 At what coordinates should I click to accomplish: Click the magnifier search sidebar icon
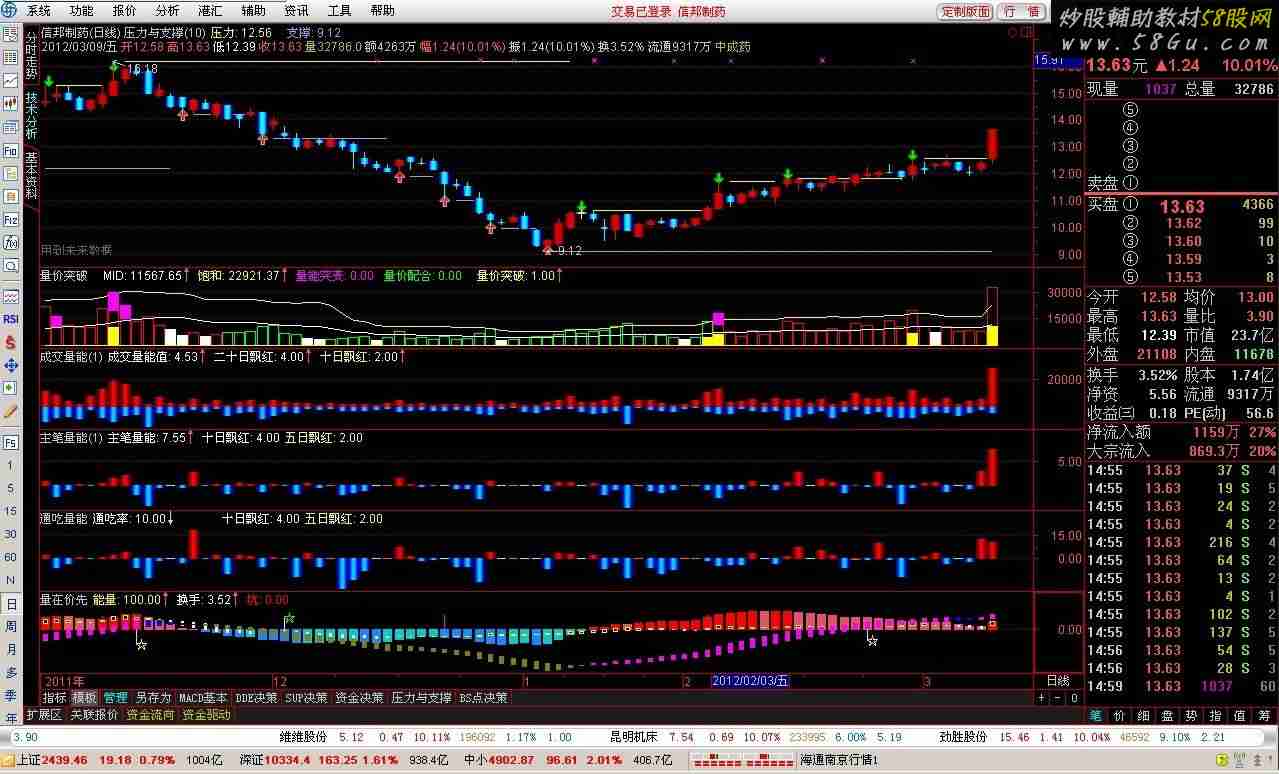click(x=11, y=266)
